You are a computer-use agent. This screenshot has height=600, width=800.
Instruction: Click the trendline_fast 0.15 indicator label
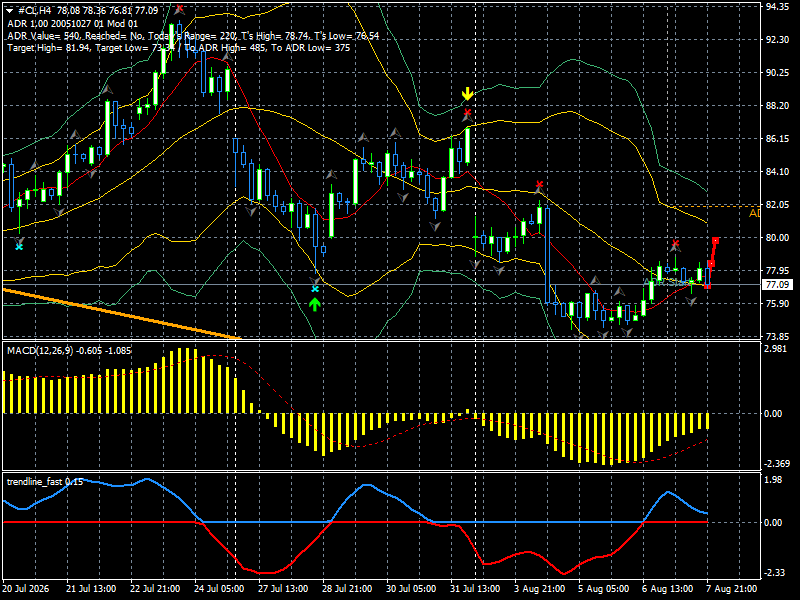45,482
